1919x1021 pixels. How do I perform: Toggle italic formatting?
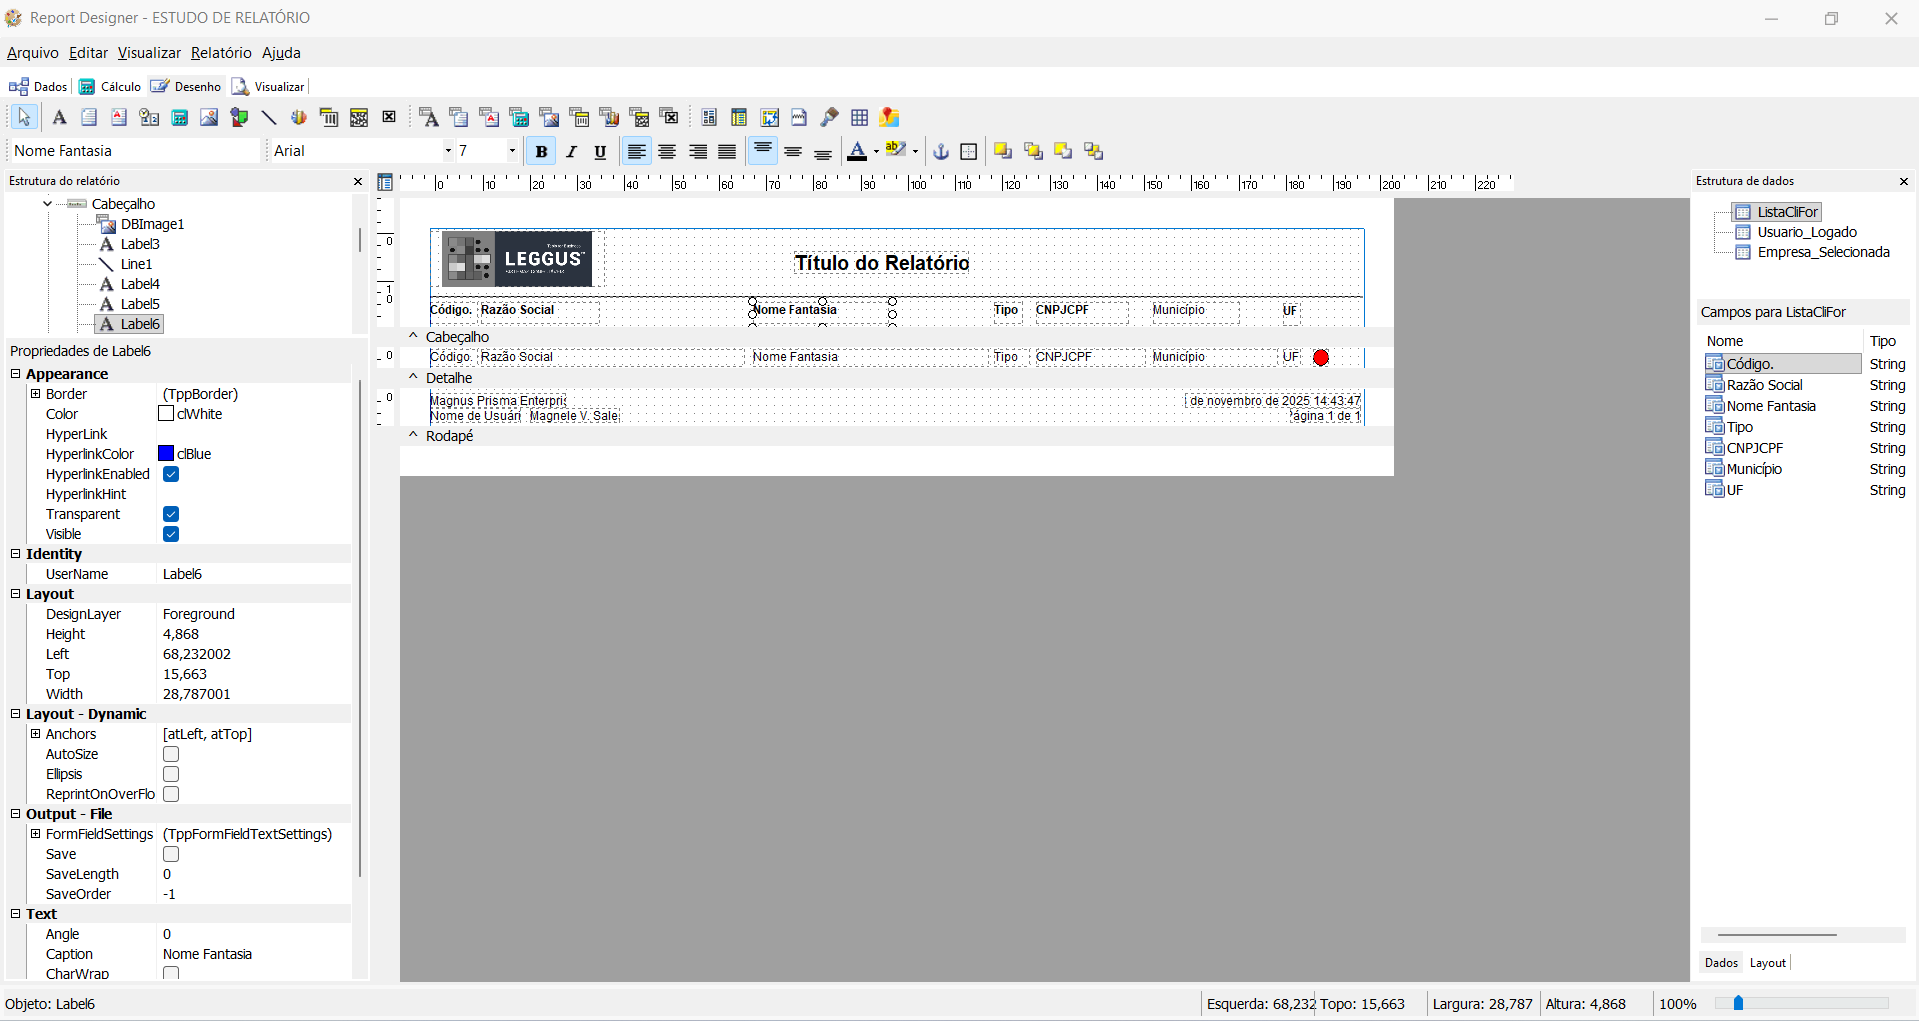pyautogui.click(x=571, y=152)
